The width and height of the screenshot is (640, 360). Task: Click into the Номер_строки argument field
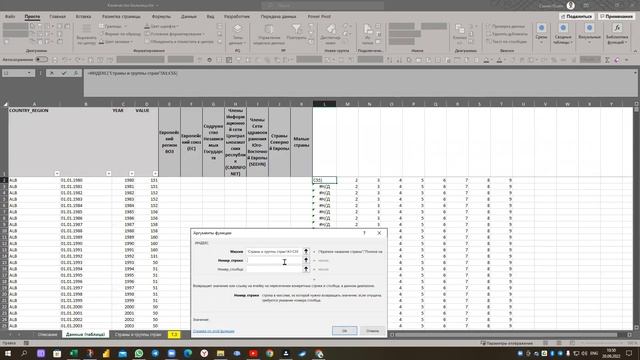274,260
